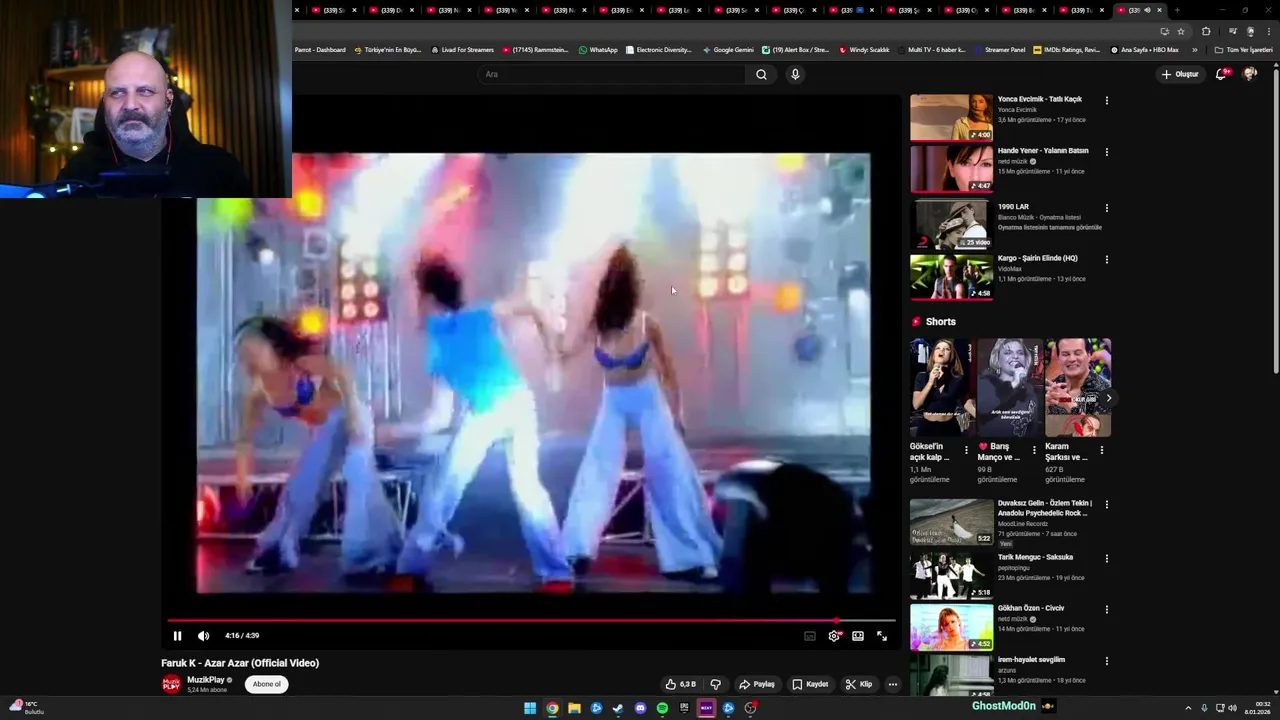Image resolution: width=1280 pixels, height=720 pixels.
Task: Open options for Karam Şarkısı Short
Action: [x=1102, y=450]
